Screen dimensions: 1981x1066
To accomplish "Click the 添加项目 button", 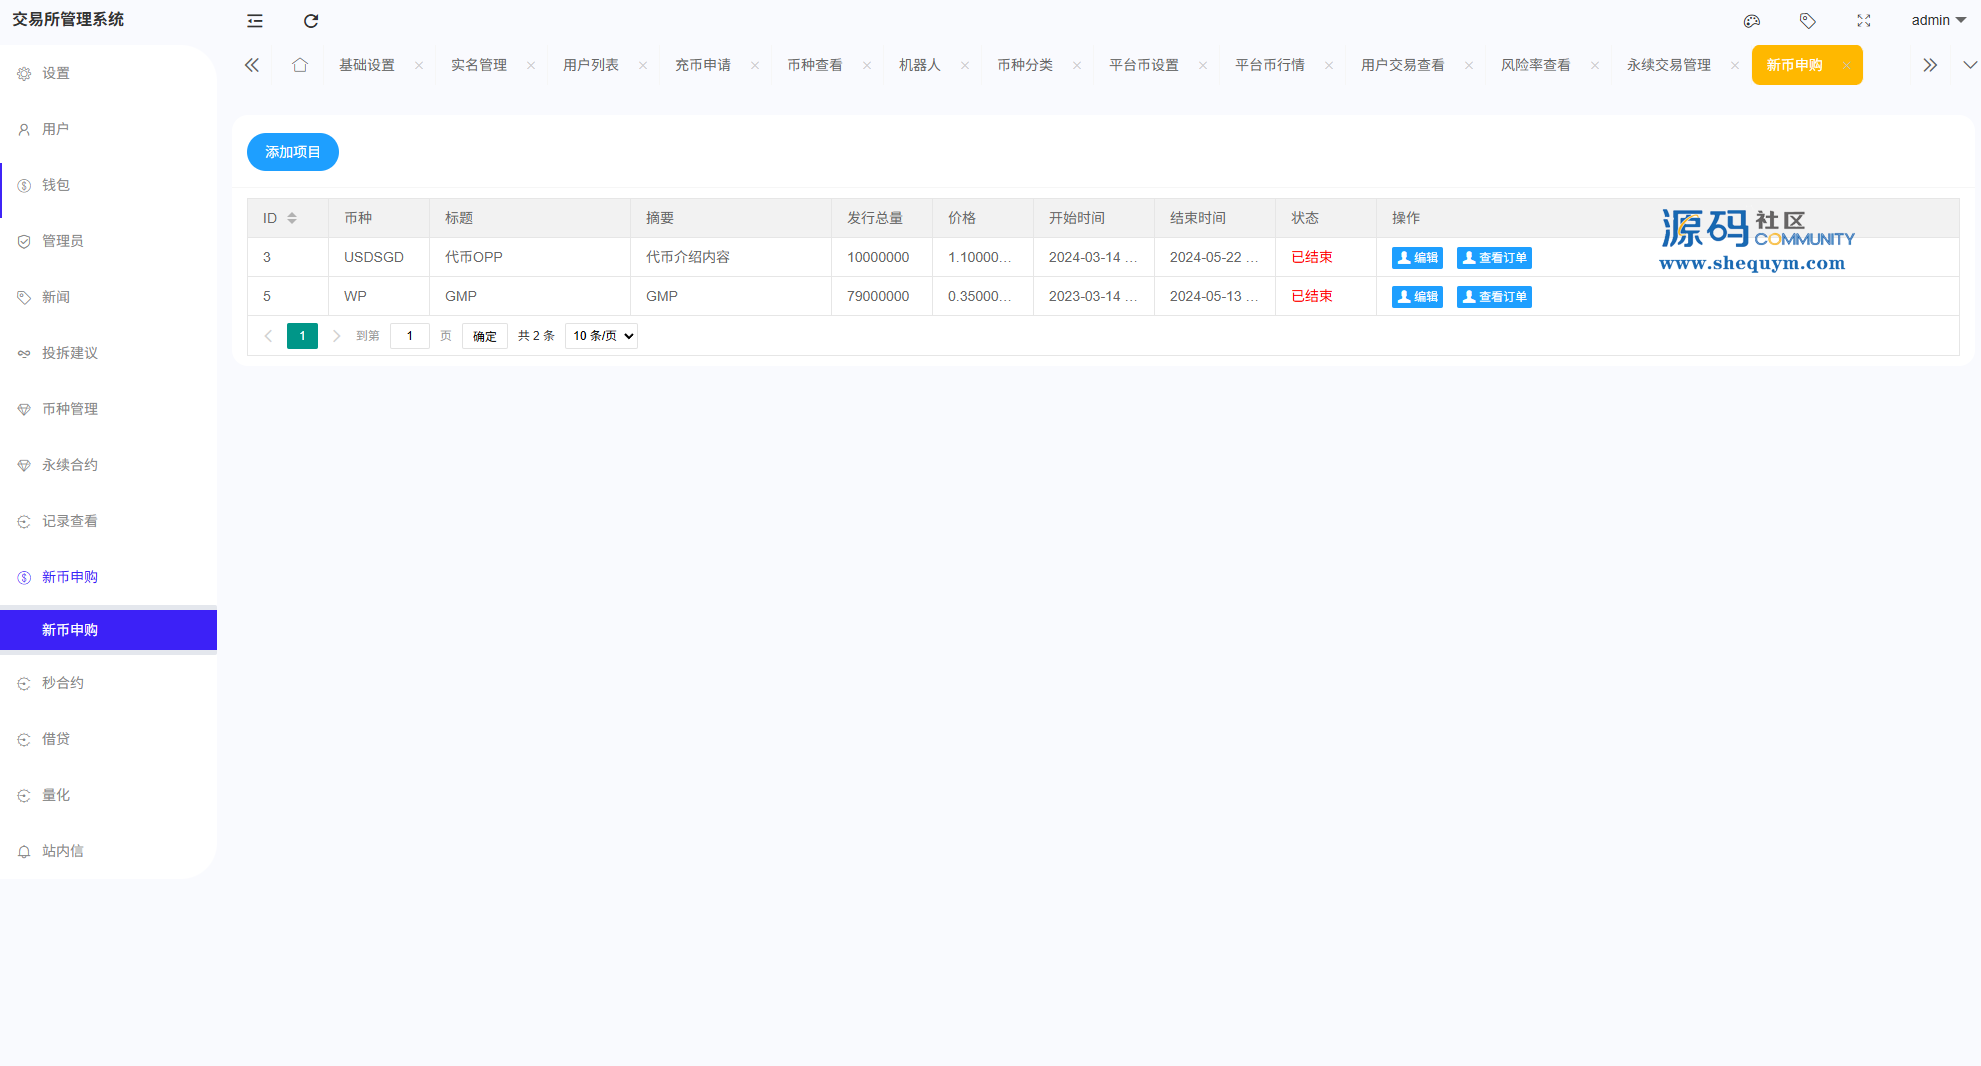I will click(292, 152).
